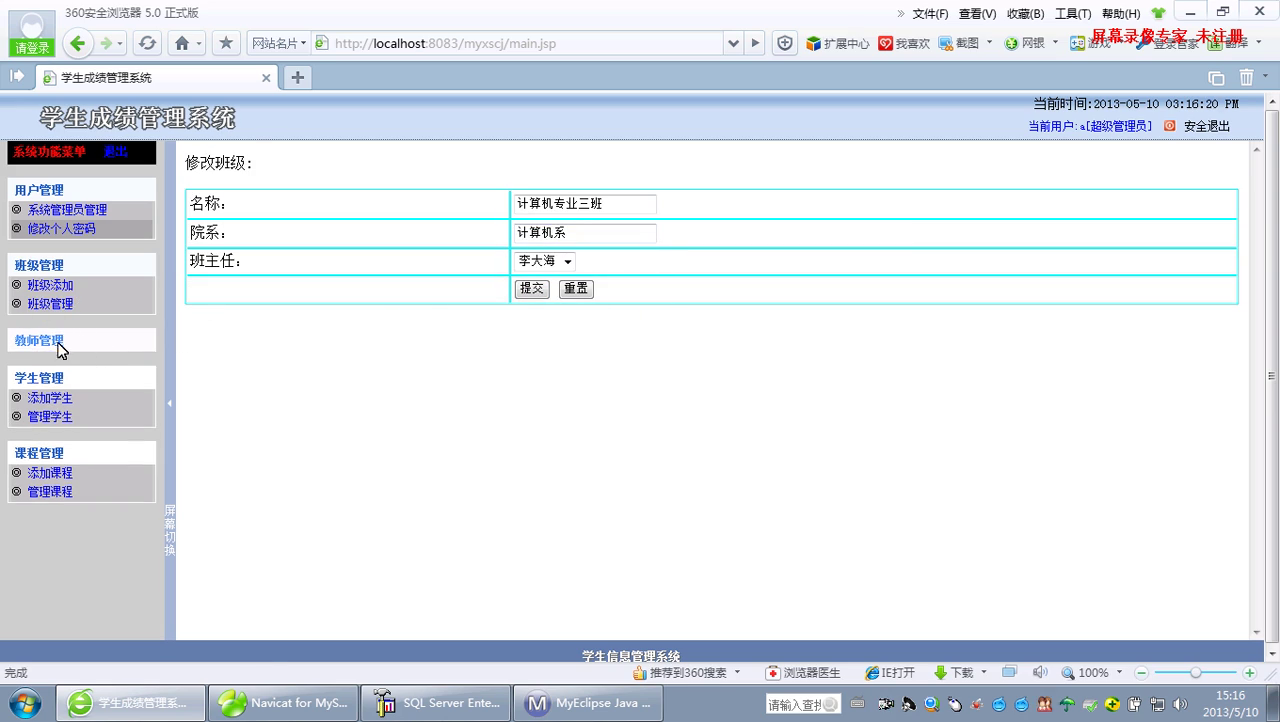
Task: Expand 推荐到360搜索 dropdown arrow
Action: [x=737, y=673]
